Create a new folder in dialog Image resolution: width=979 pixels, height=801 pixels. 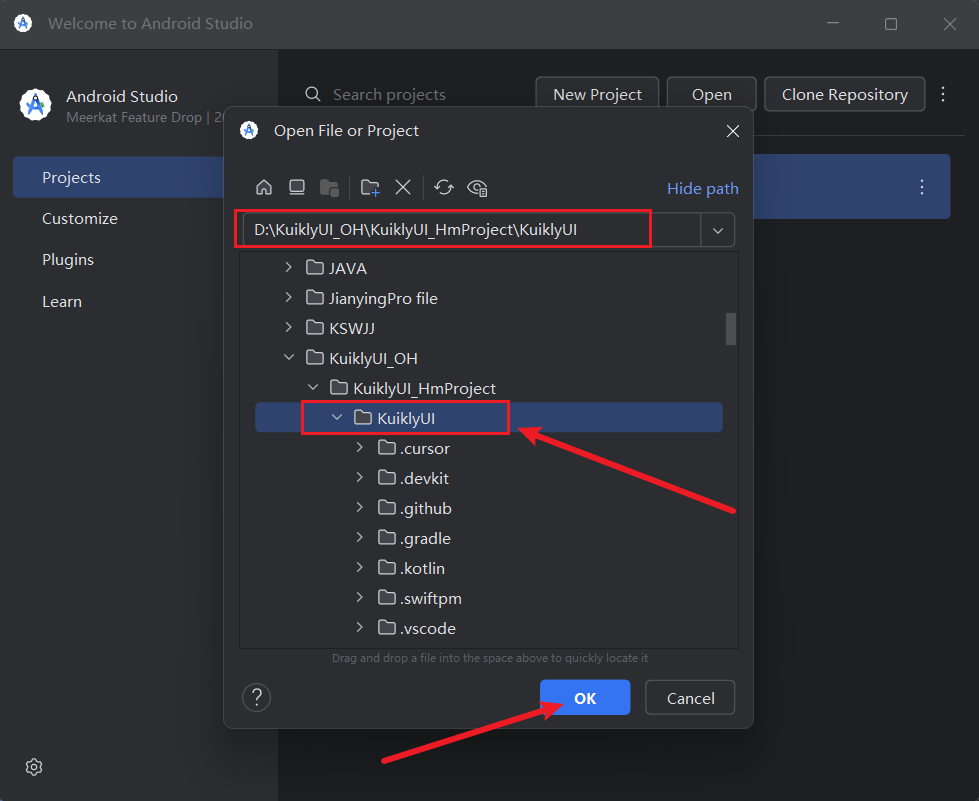click(x=370, y=187)
